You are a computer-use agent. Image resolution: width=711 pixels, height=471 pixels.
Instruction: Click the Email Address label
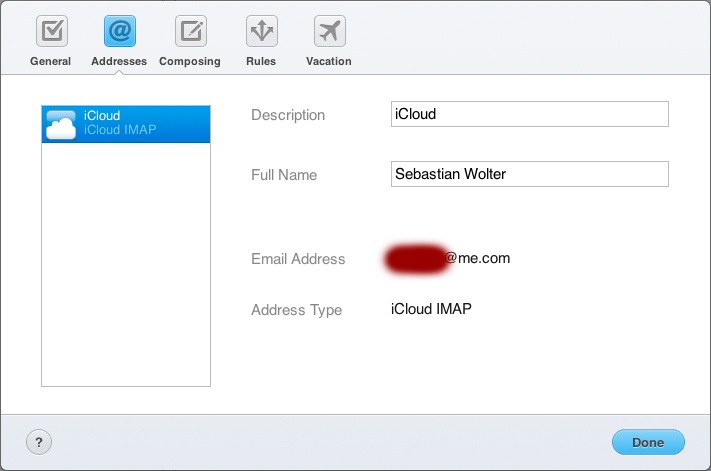pos(298,259)
